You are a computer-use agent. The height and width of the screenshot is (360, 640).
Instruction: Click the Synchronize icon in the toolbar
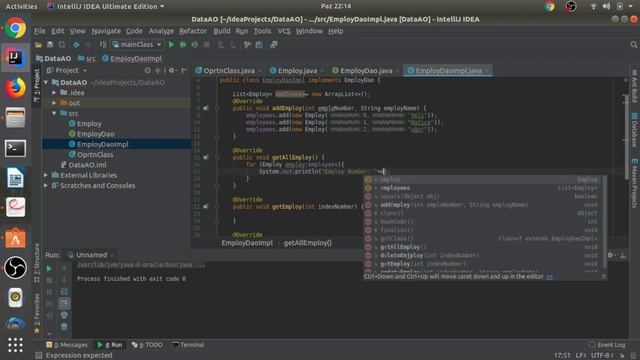[62, 44]
